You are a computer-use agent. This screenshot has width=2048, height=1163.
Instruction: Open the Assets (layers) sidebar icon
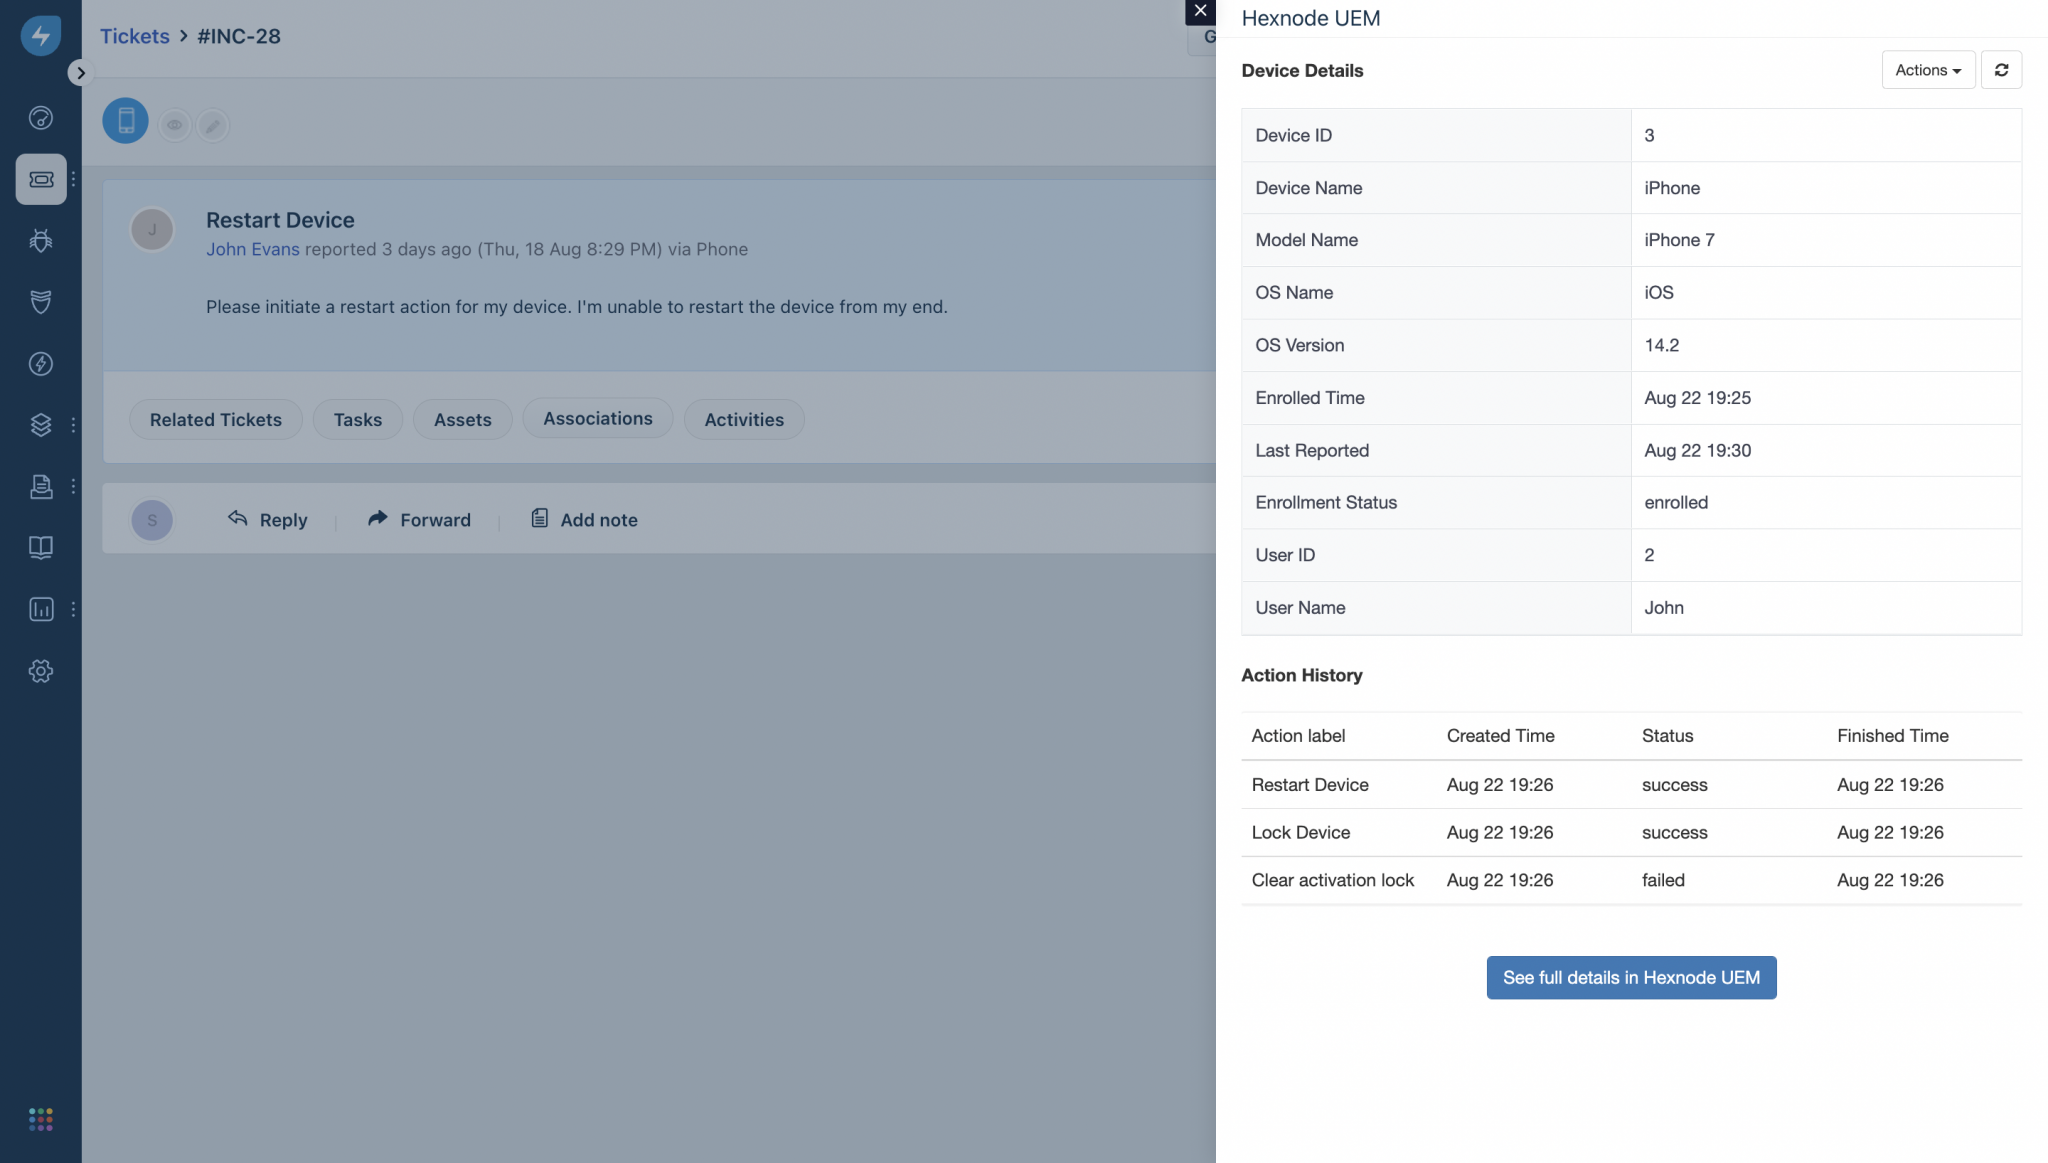pyautogui.click(x=41, y=424)
